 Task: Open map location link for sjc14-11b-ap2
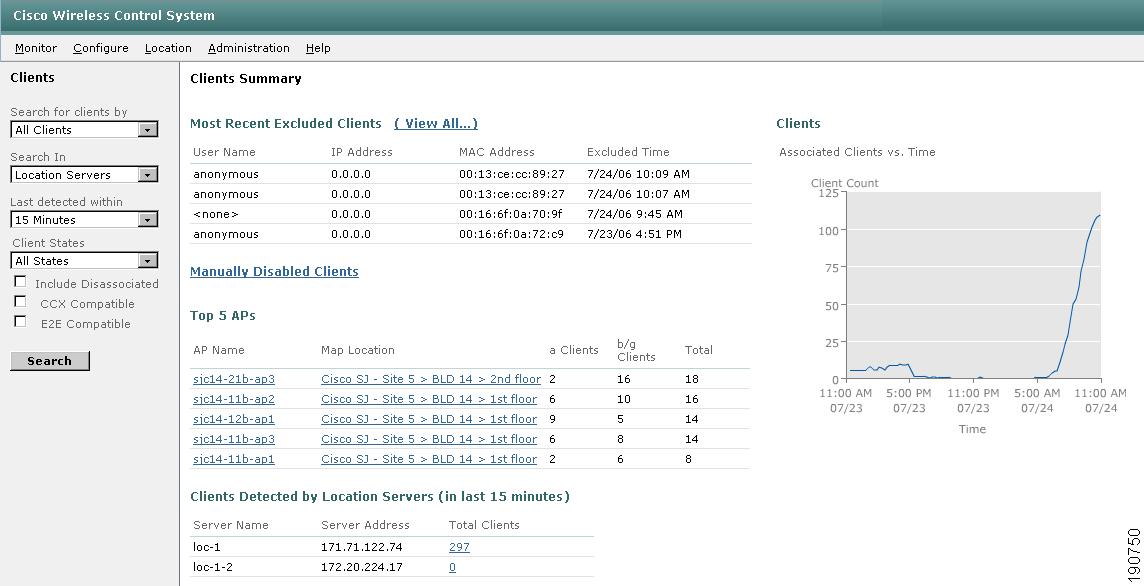point(429,399)
